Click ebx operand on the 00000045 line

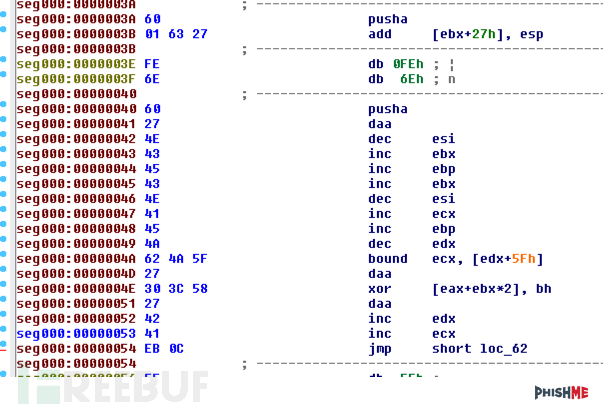click(x=444, y=184)
